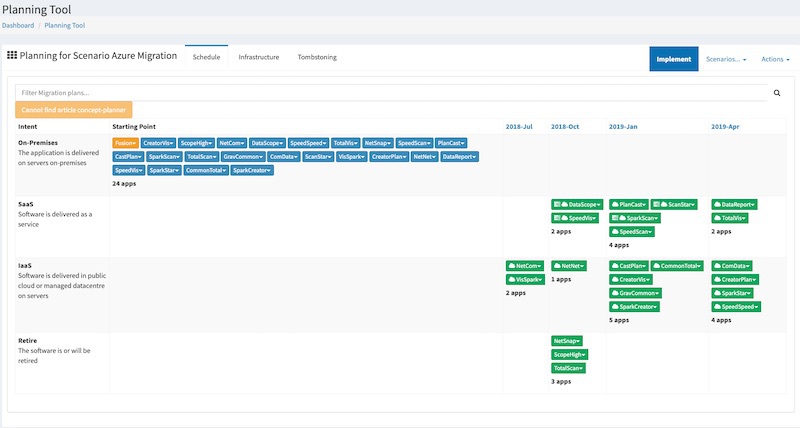The image size is (800, 428).
Task: Click the 'Cannot find article concept-planner' notice
Action: (x=73, y=110)
